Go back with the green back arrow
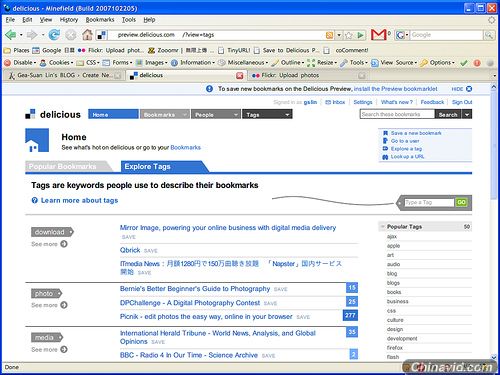 (x=11, y=35)
